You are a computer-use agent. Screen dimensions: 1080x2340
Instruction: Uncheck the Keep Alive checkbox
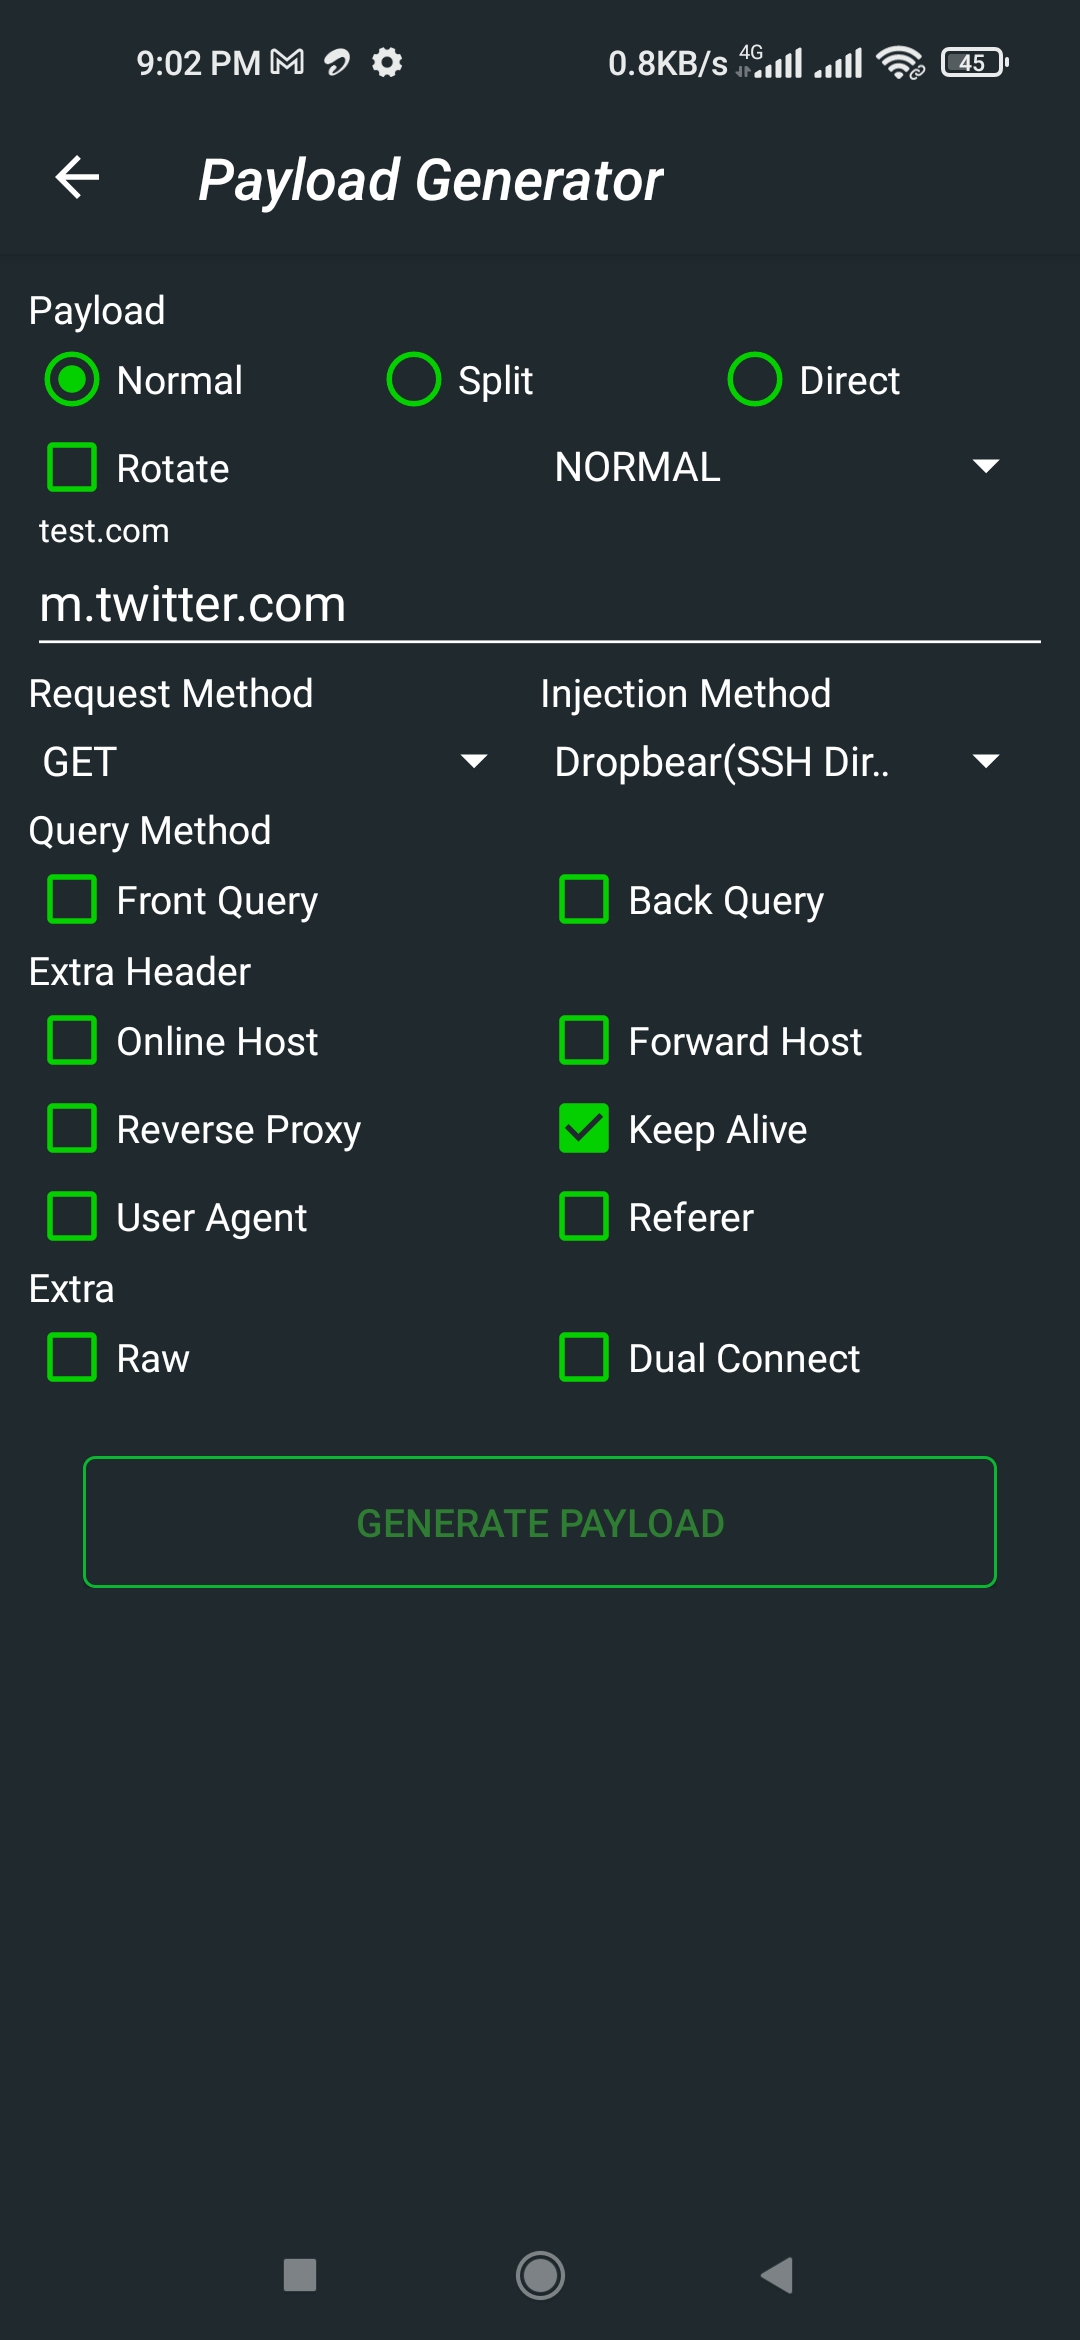[584, 1129]
